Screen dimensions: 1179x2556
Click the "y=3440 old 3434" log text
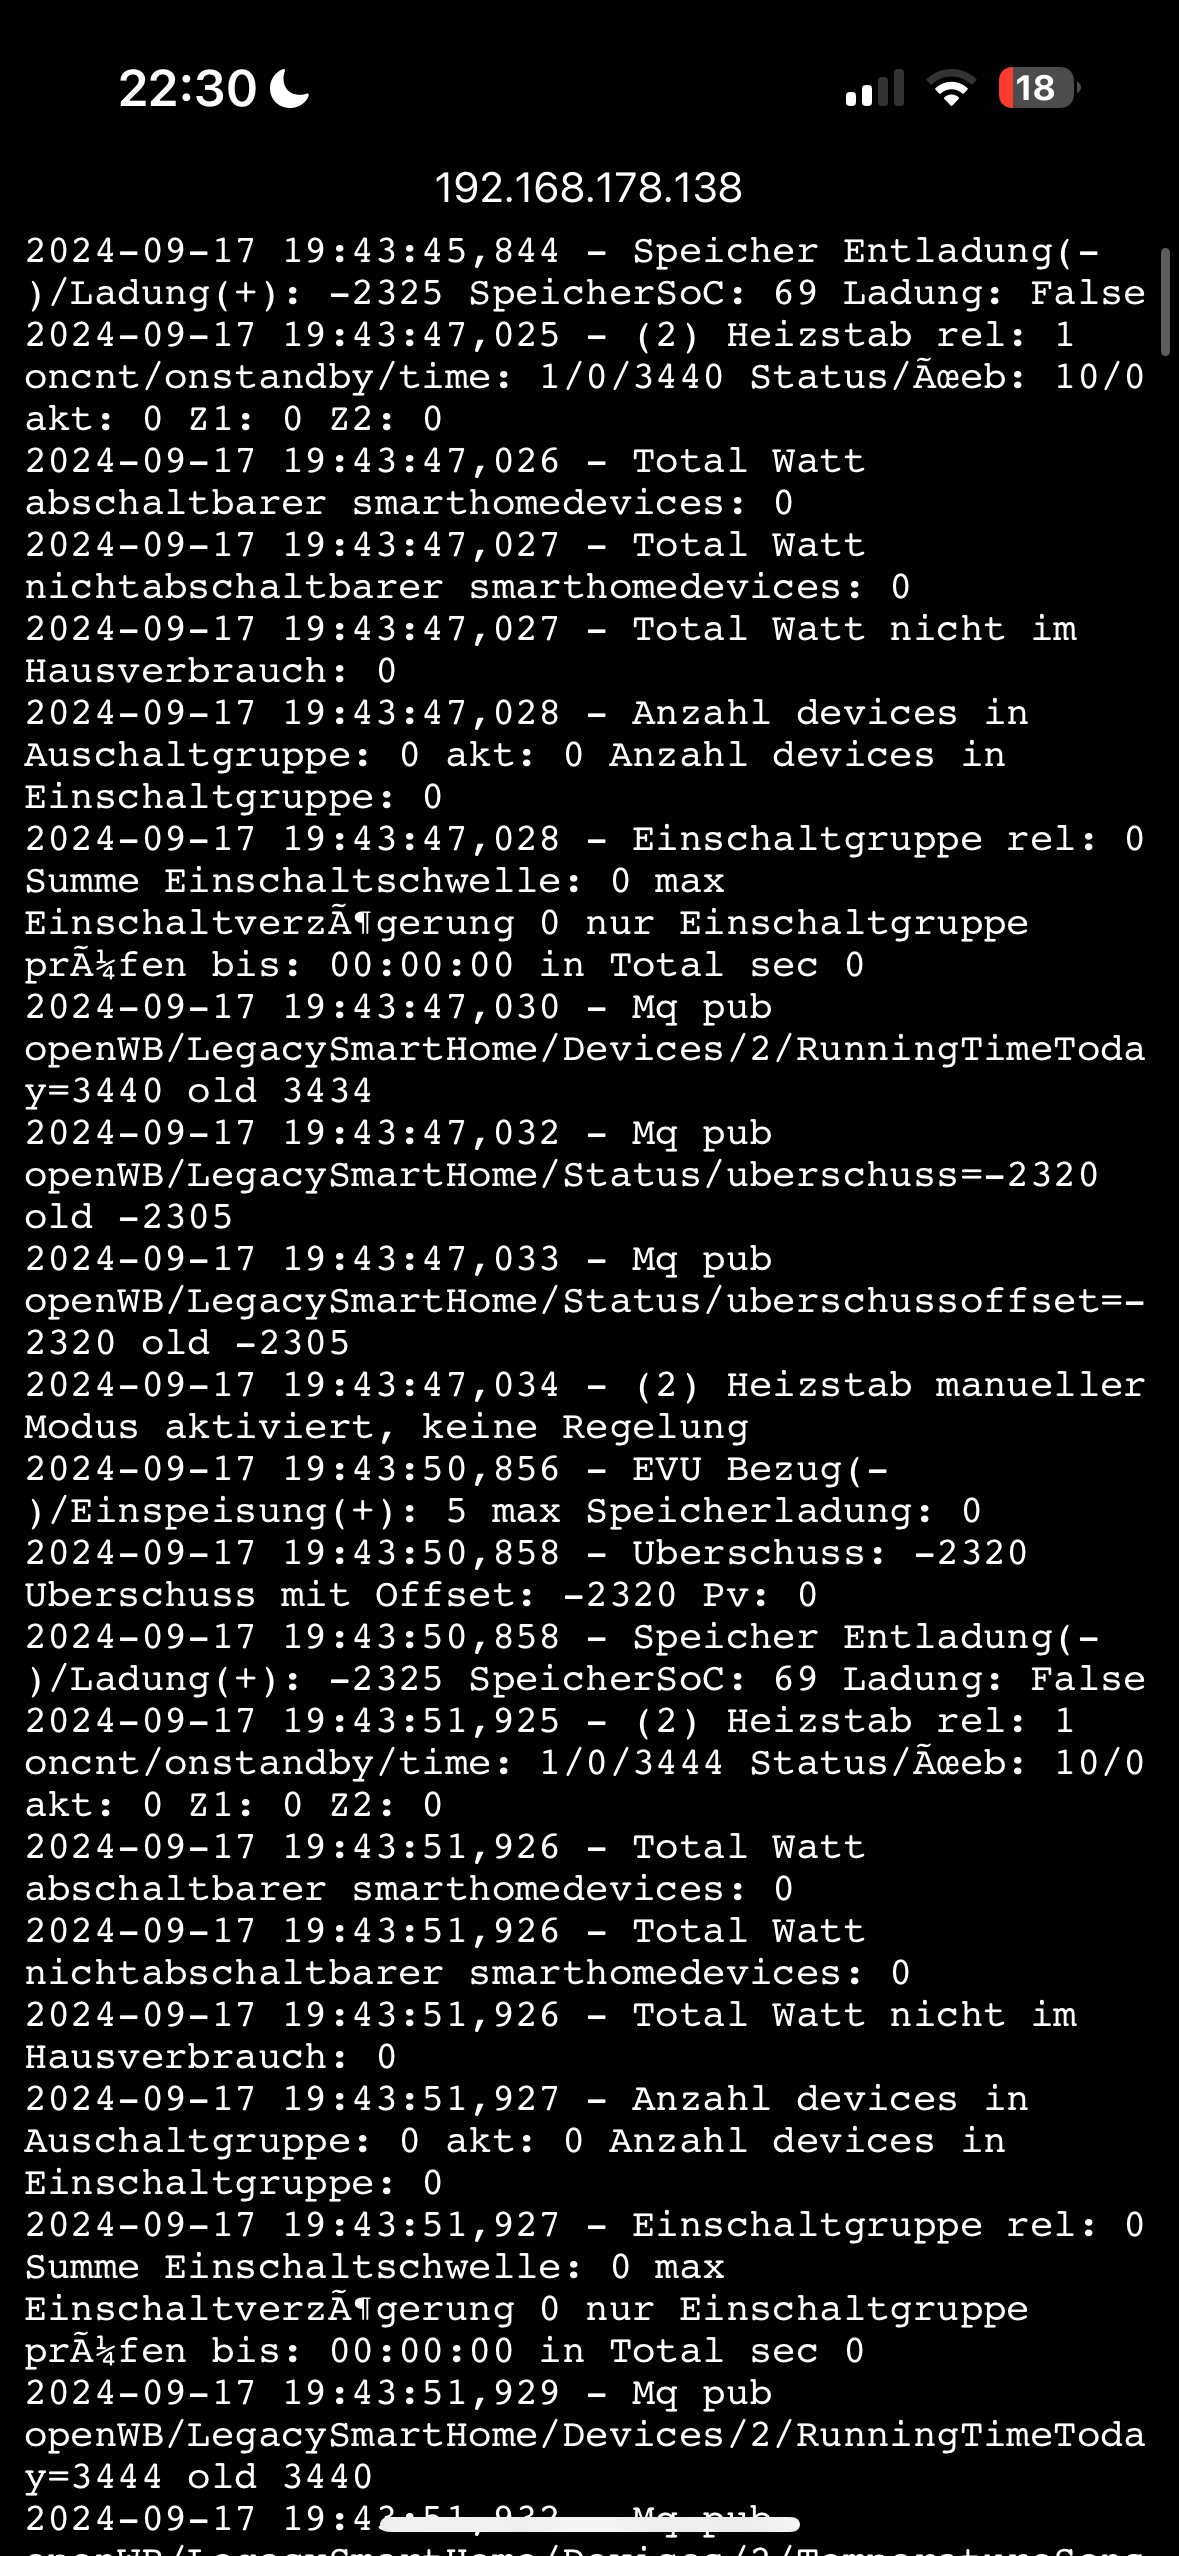click(x=198, y=1091)
